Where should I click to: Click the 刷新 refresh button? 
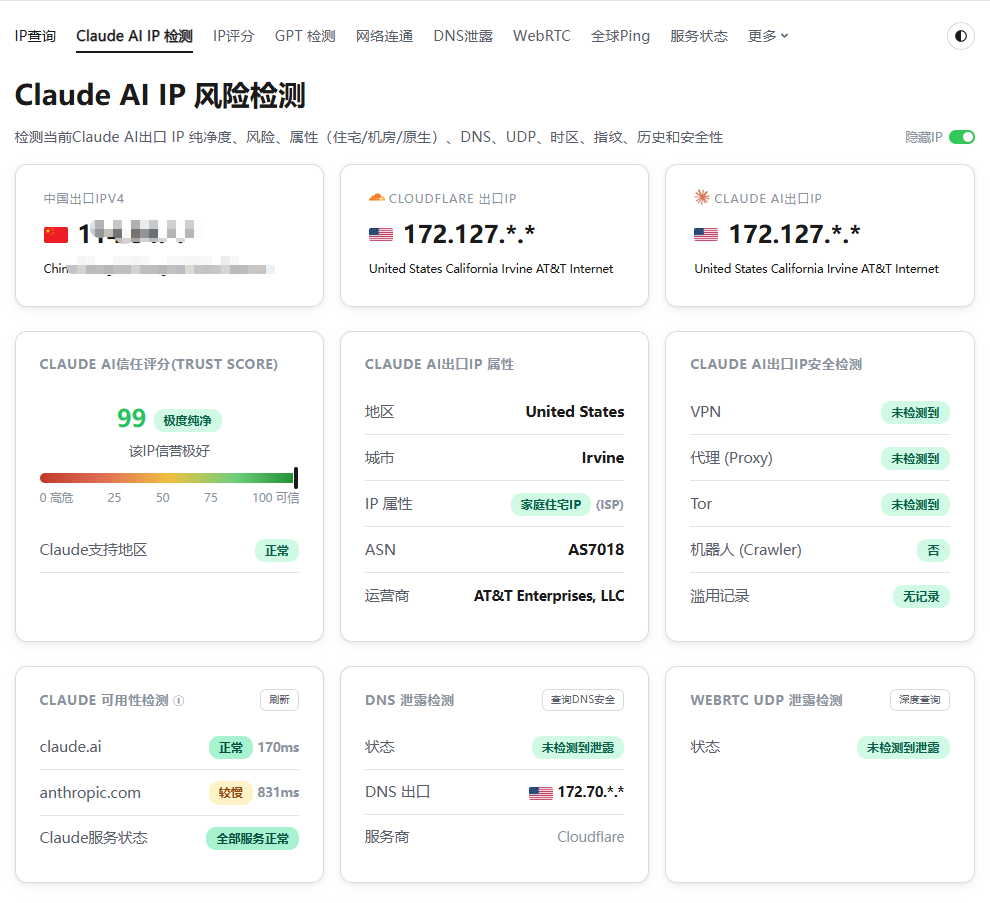279,700
